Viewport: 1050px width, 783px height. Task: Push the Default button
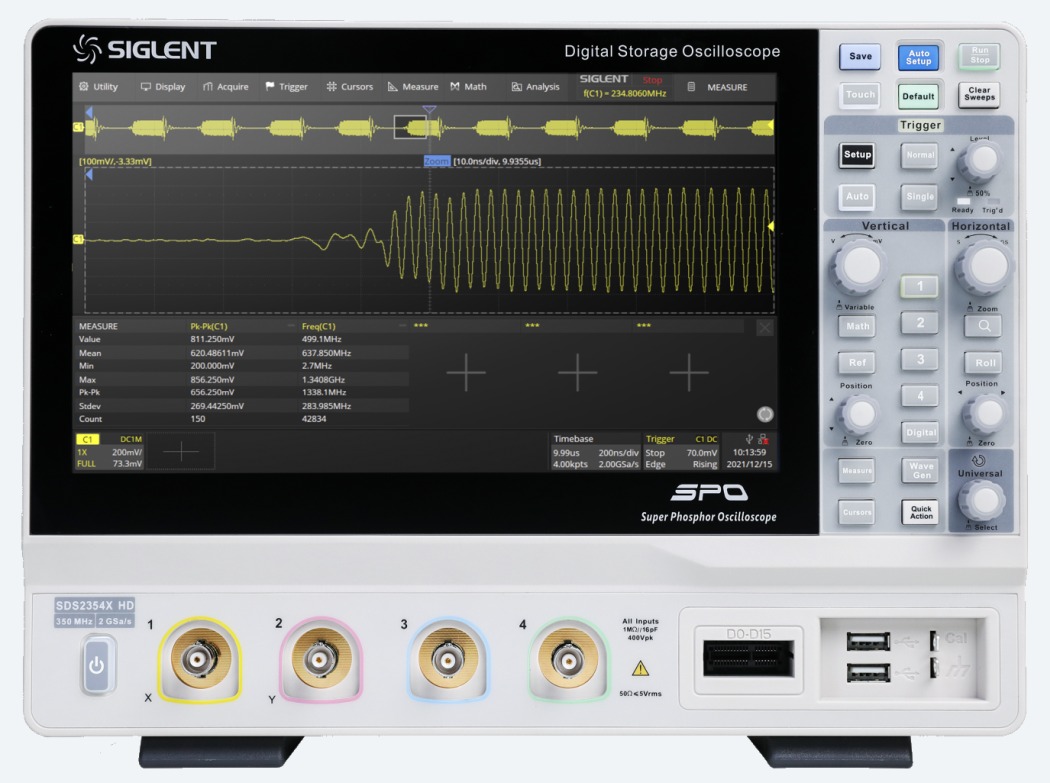[918, 96]
